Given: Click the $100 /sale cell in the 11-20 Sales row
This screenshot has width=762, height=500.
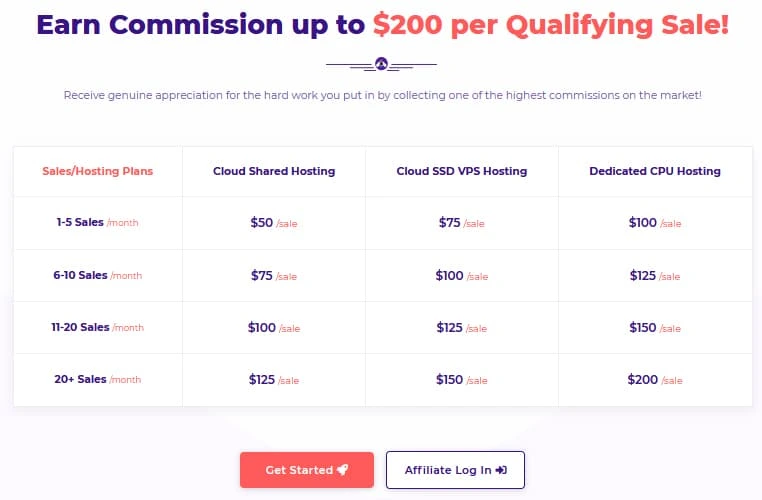Looking at the screenshot, I should pos(274,328).
